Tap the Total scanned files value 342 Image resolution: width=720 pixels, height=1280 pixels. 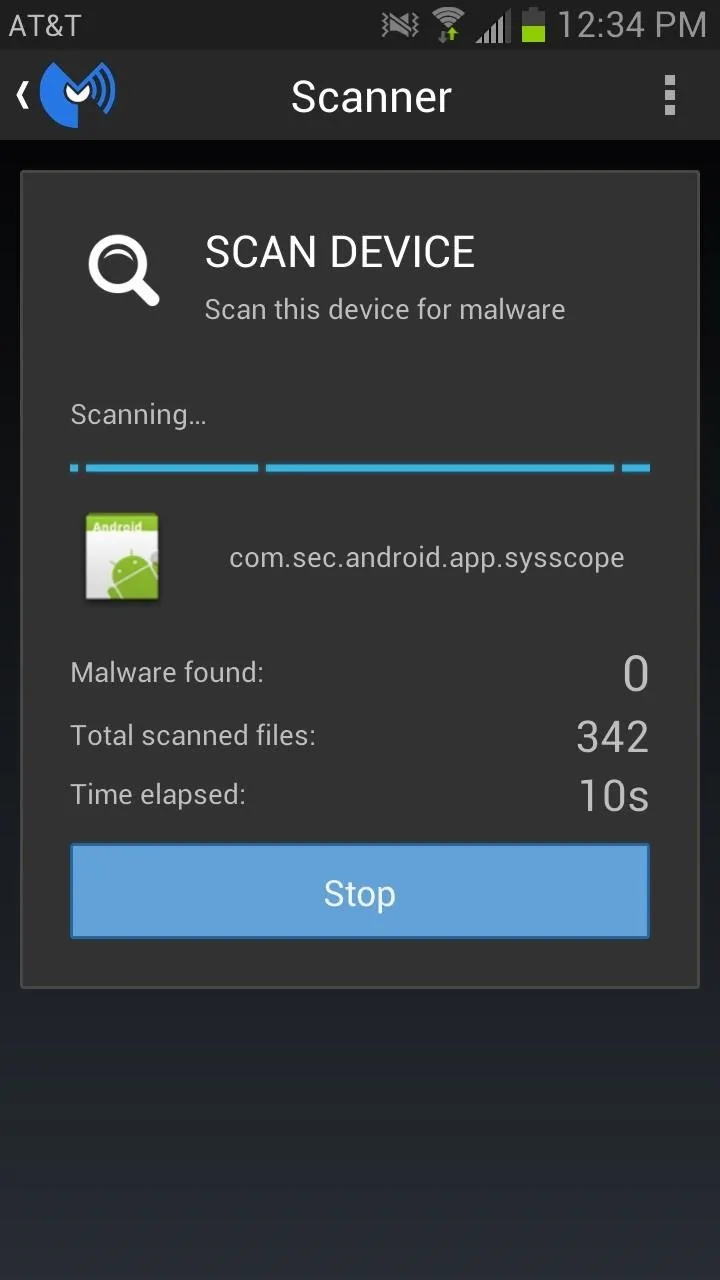[x=613, y=736]
